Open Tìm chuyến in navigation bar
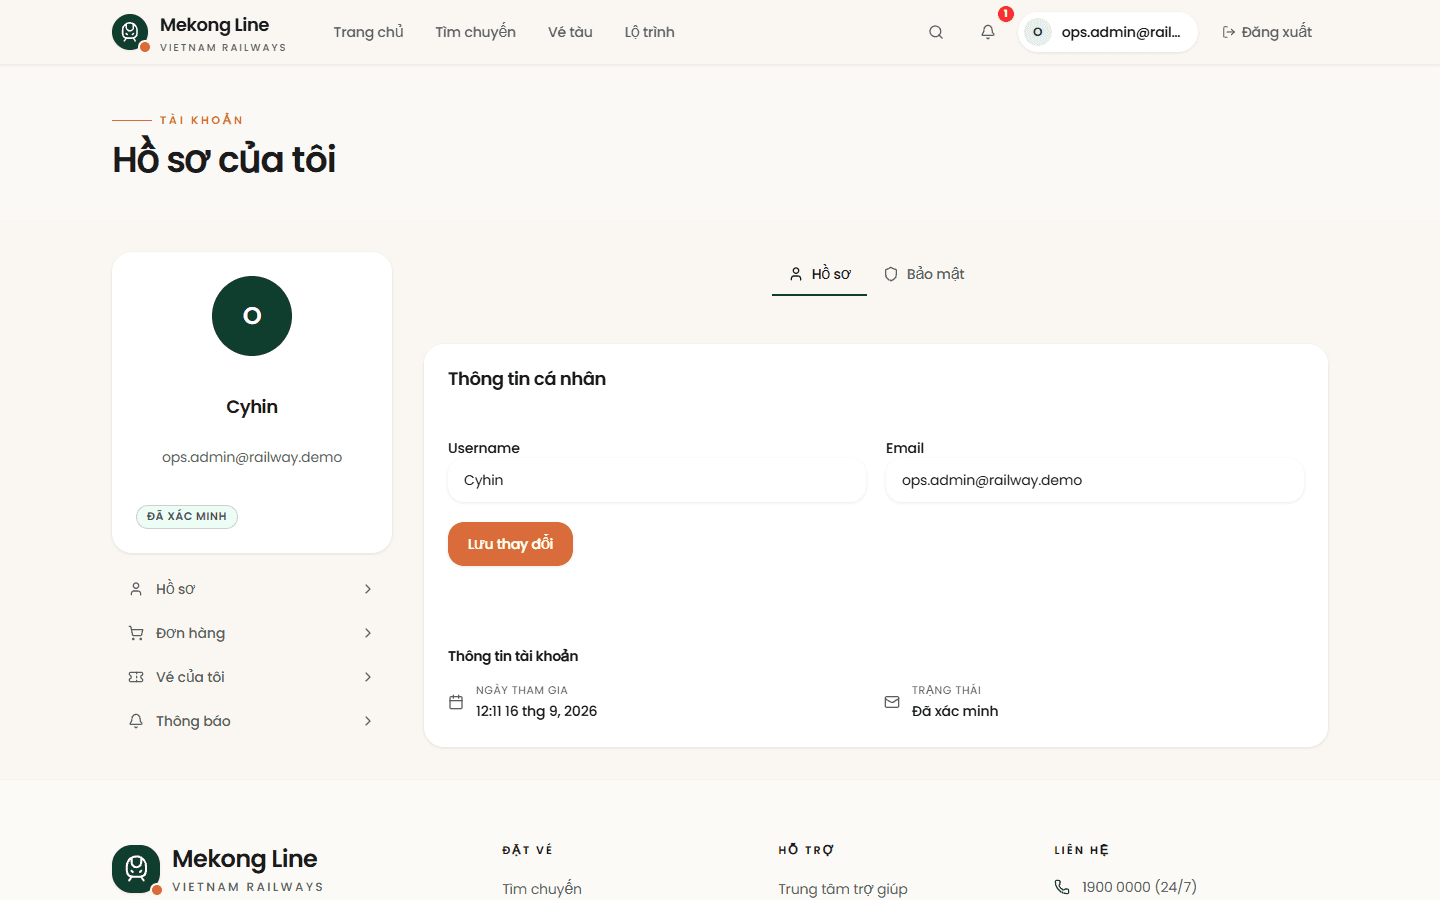 tap(475, 32)
